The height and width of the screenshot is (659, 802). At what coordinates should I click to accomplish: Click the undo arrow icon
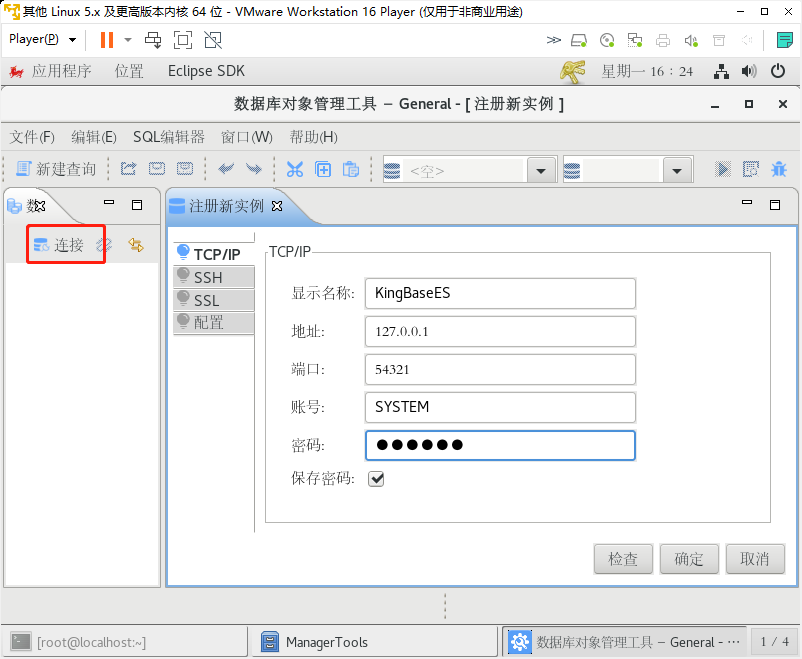tap(226, 169)
